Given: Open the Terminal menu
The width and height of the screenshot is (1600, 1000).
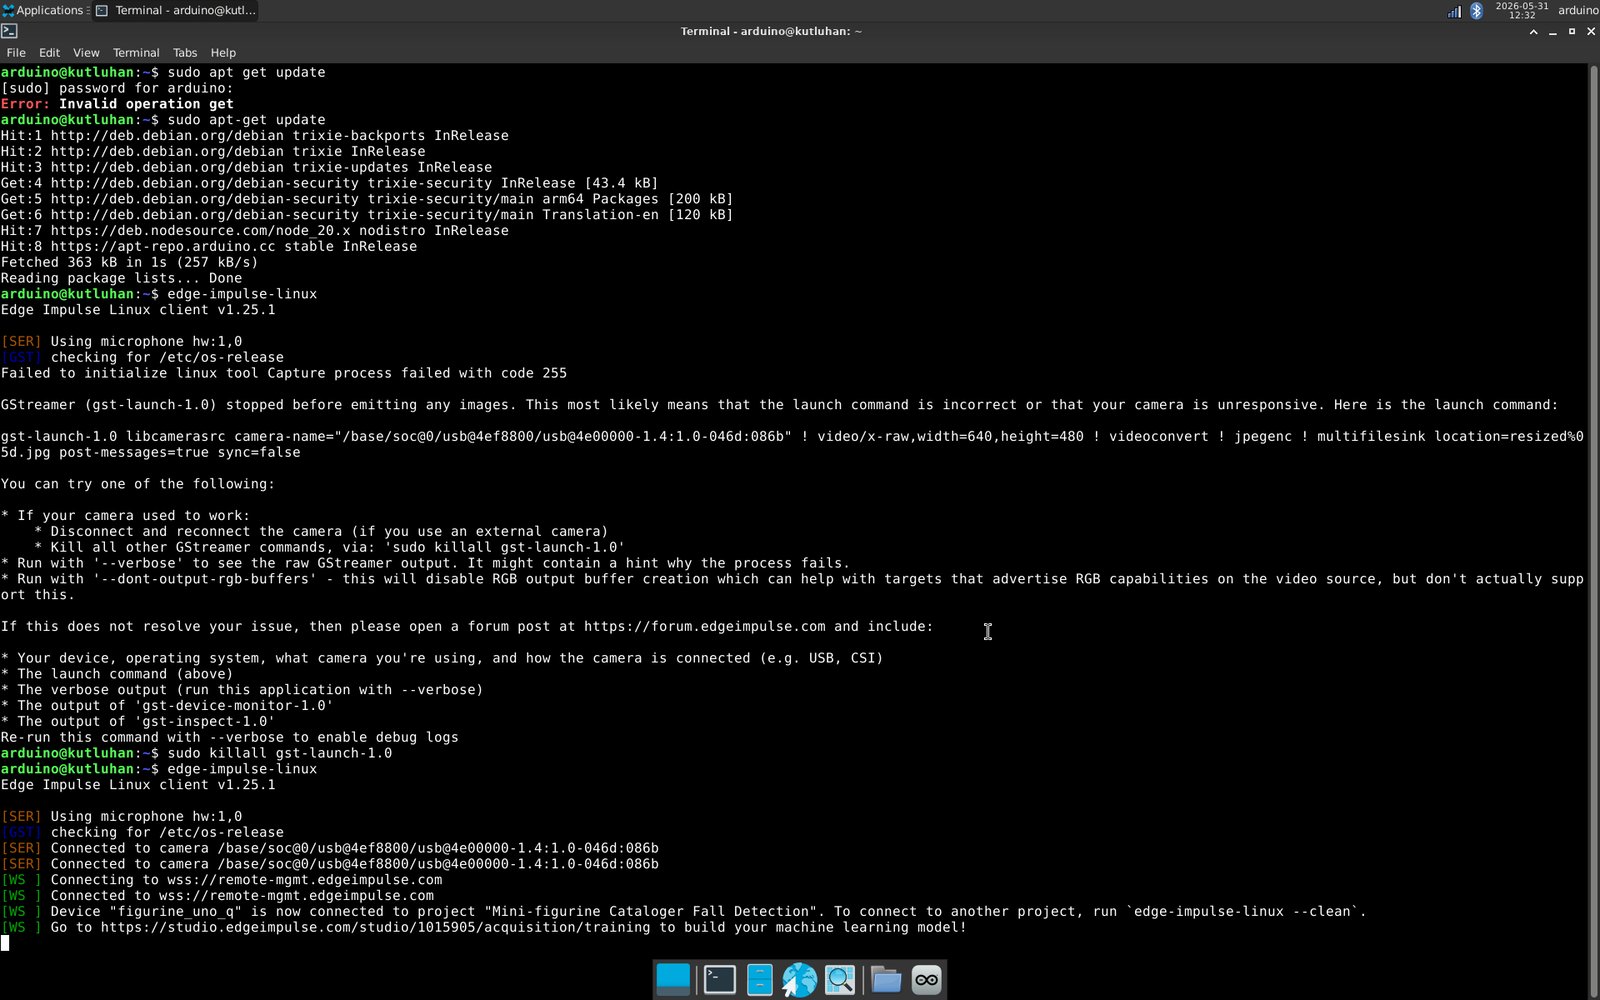Looking at the screenshot, I should (136, 53).
